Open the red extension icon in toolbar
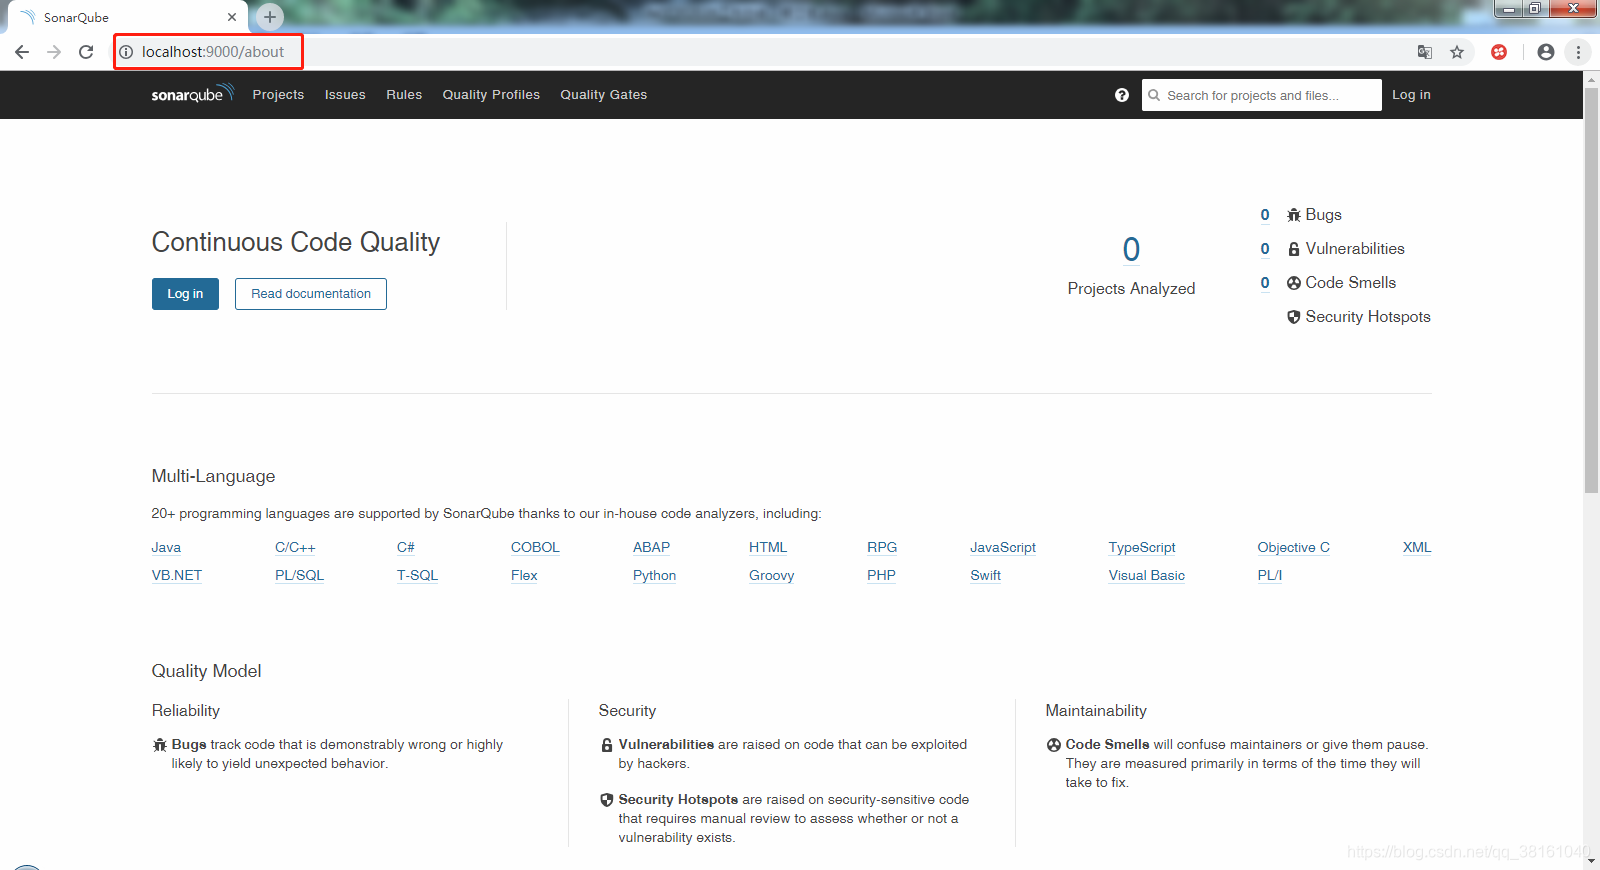1600x870 pixels. point(1499,52)
